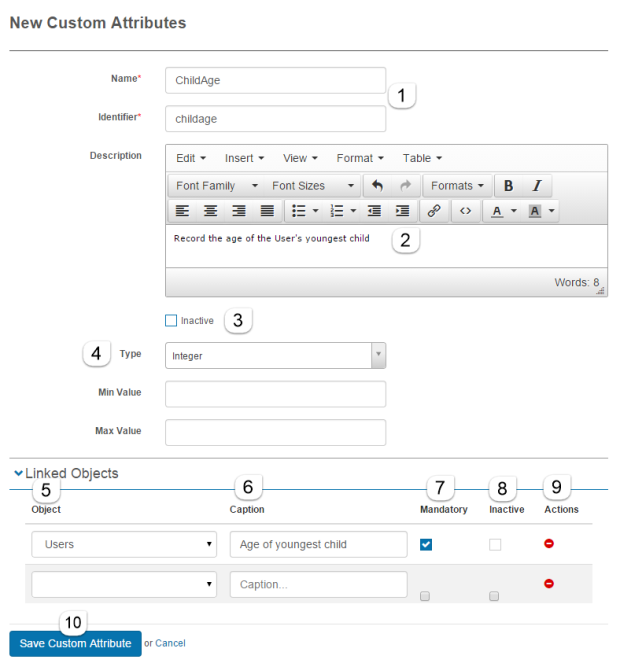Click the text color button
Screen dimensions: 620x663
point(498,211)
